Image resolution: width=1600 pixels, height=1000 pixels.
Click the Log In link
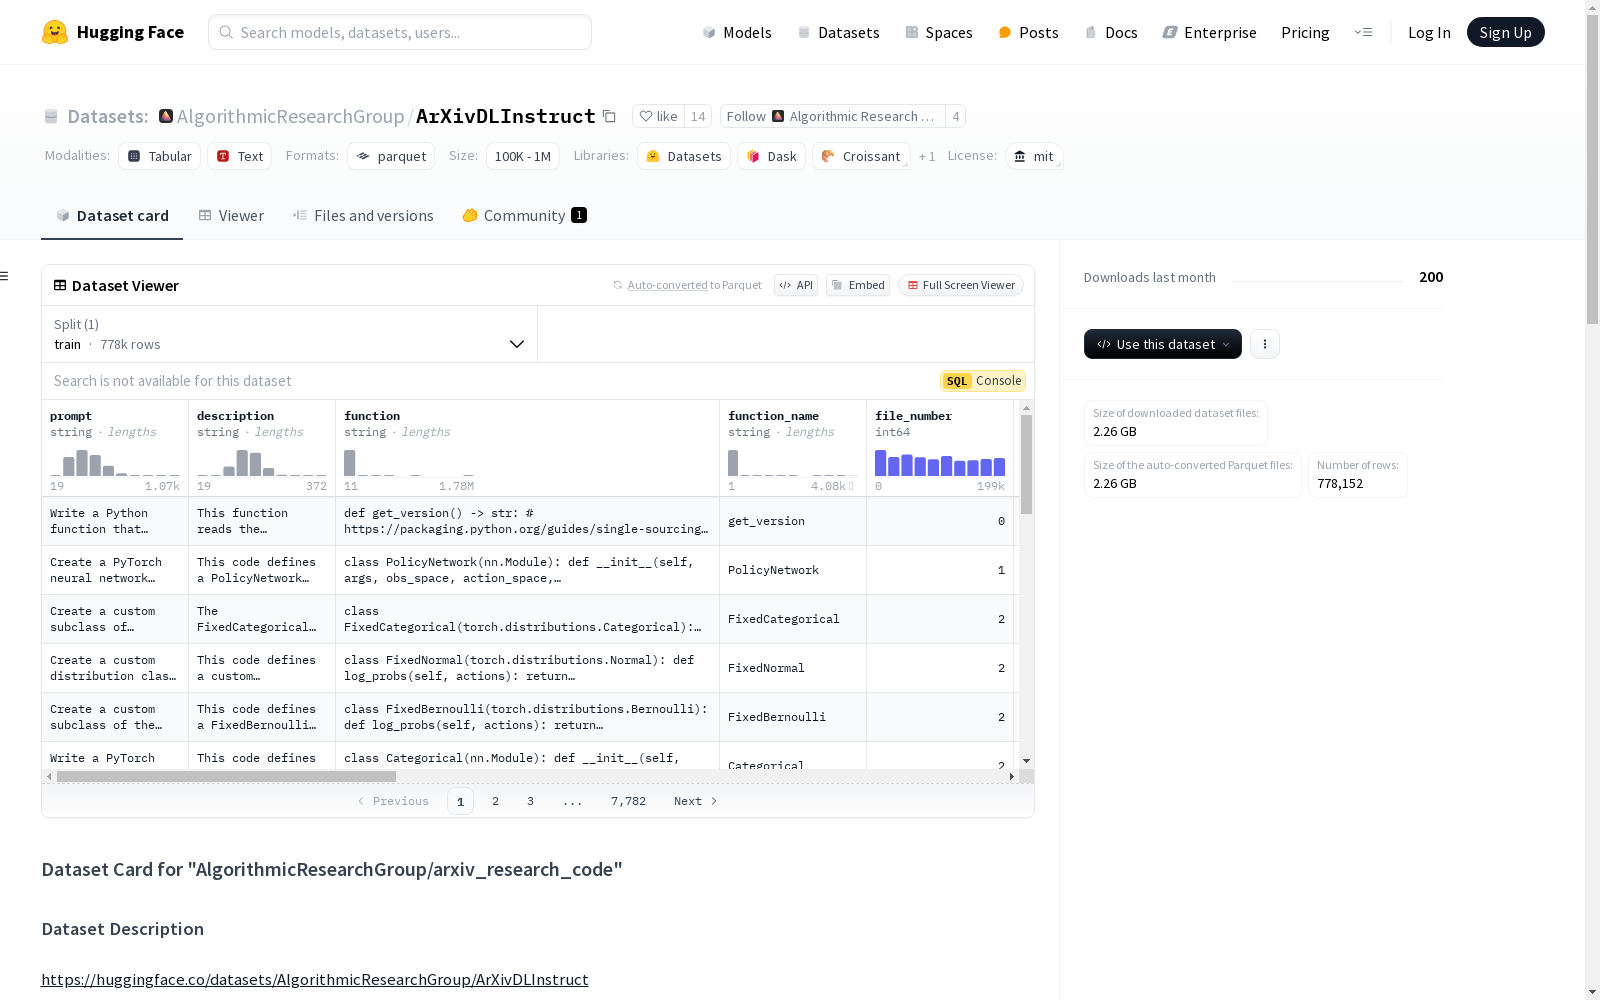click(x=1429, y=32)
